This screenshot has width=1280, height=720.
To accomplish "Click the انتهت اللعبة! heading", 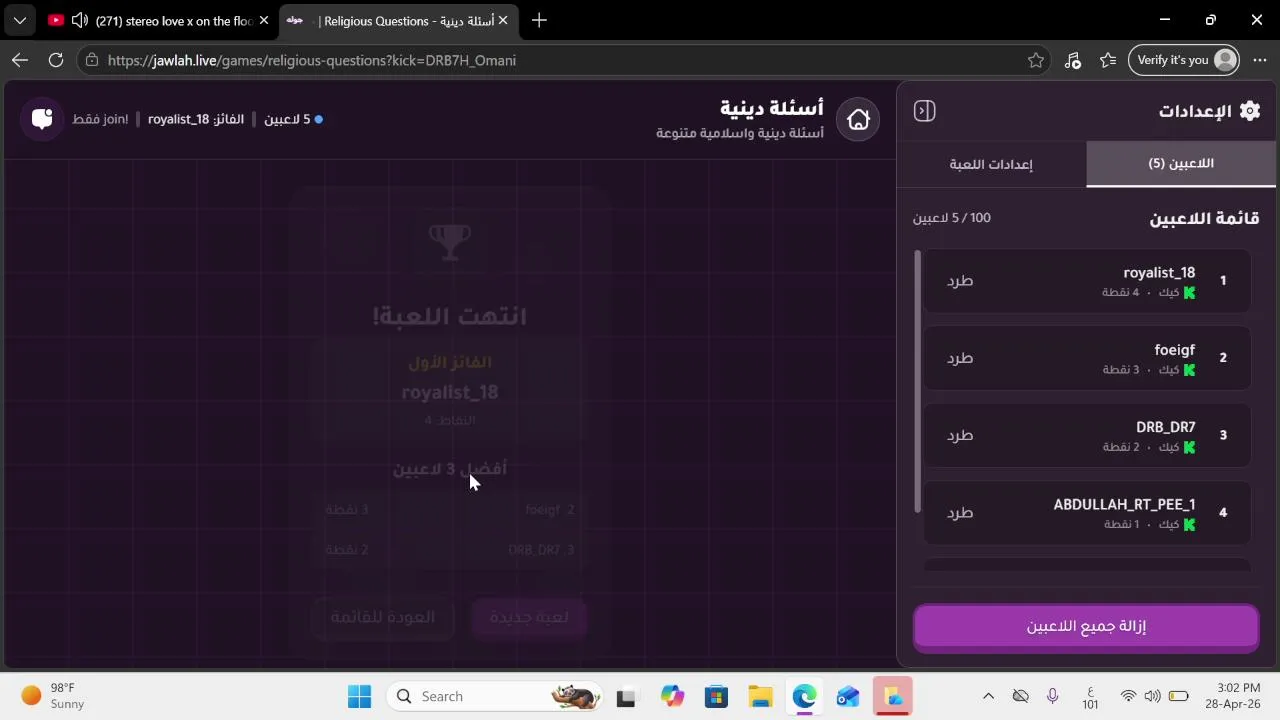I will tap(449, 316).
